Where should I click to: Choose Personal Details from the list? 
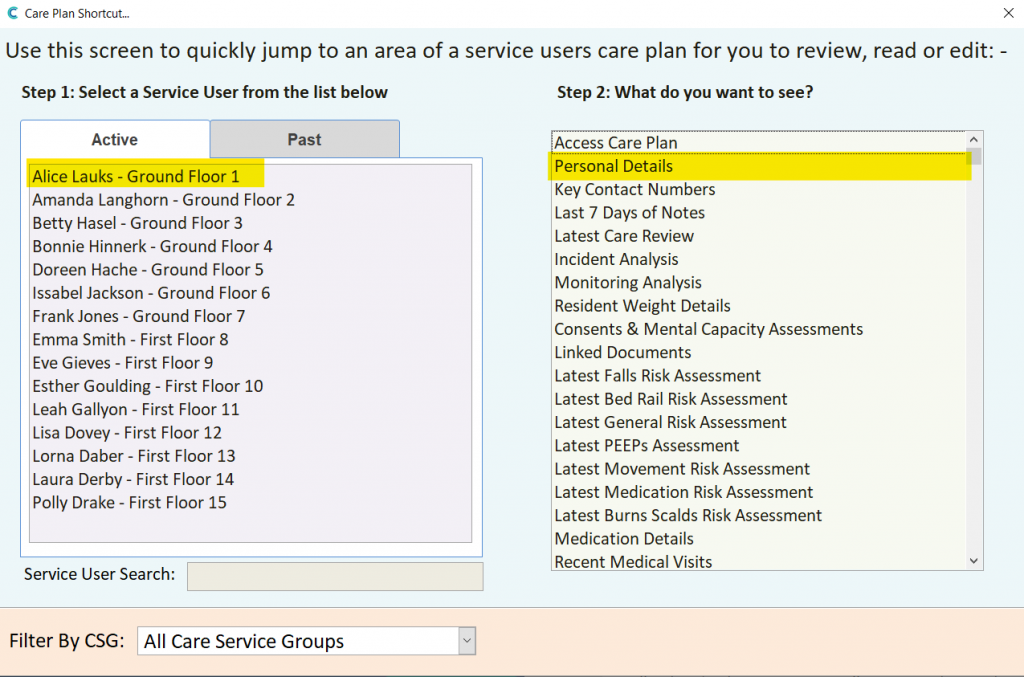pos(613,166)
